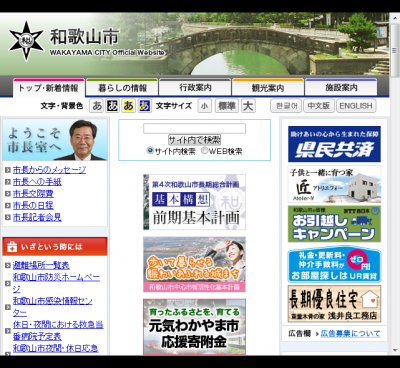The width and height of the screenshot is (400, 368).
Task: Click the サイト内で検索 search button
Action: click(194, 140)
